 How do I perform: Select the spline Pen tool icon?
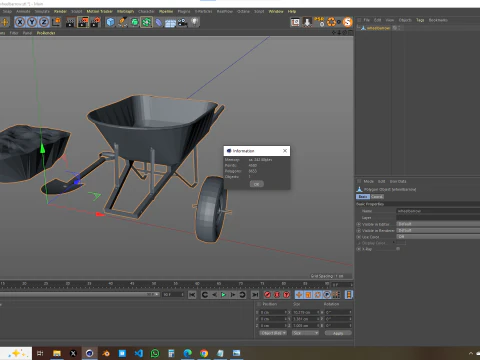tap(122, 22)
